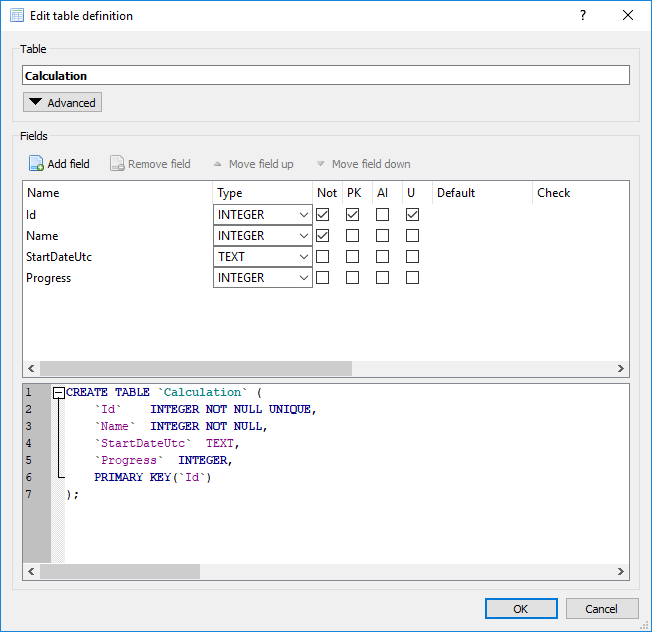Check Unique for StartDateUtc field
The width and height of the screenshot is (652, 632).
pos(412,257)
